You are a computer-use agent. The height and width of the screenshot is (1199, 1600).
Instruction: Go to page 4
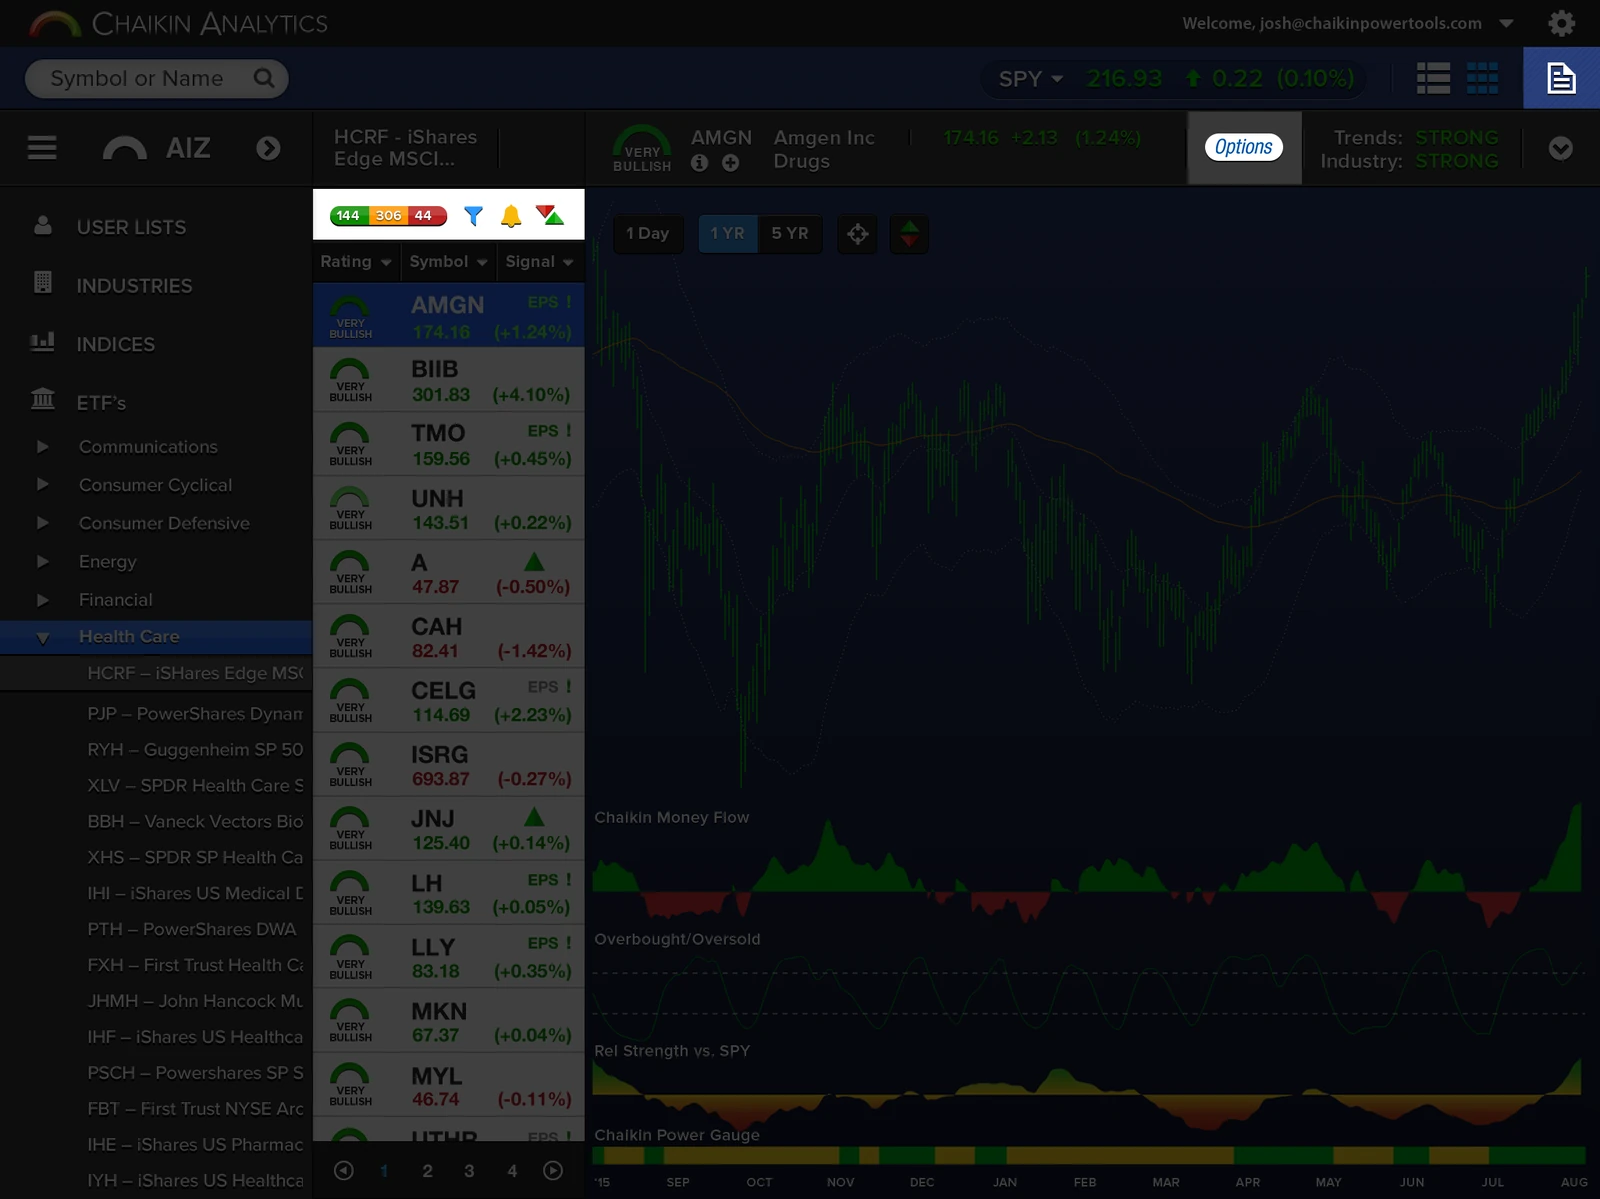coord(512,1171)
